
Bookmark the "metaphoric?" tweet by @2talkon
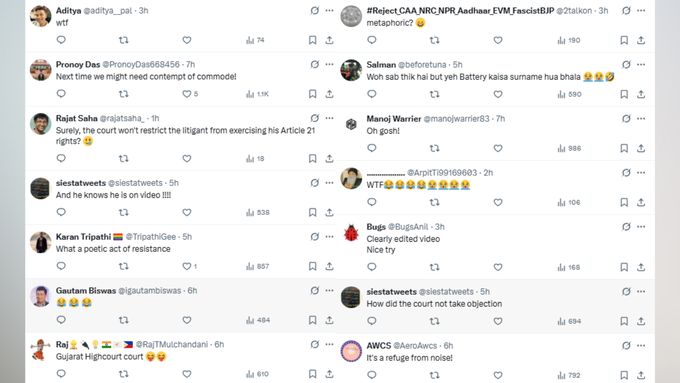pyautogui.click(x=624, y=40)
